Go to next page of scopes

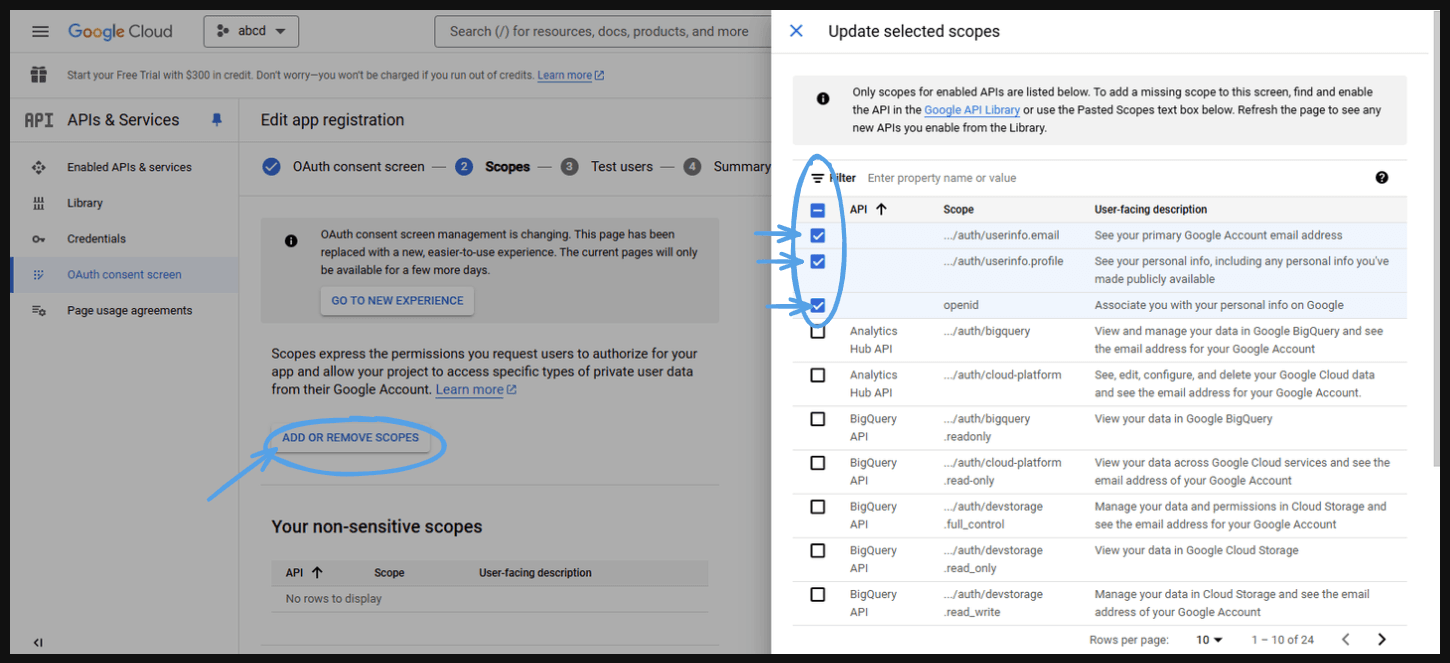click(x=1382, y=640)
